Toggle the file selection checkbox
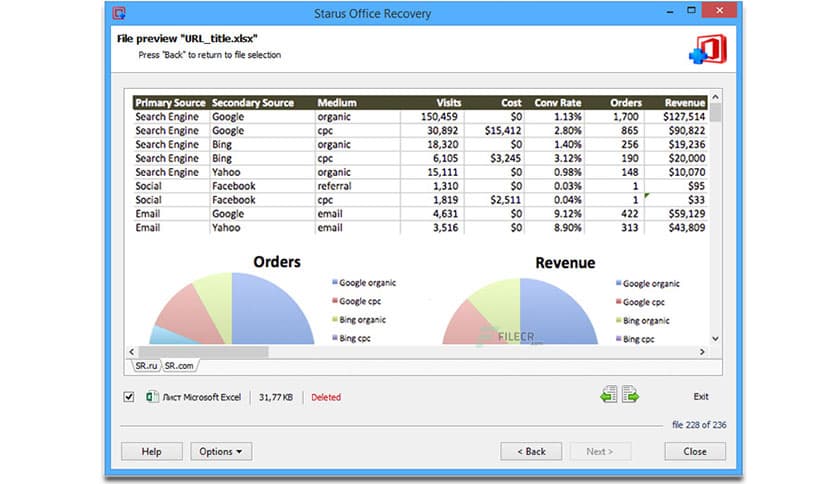836x484 pixels. point(128,397)
